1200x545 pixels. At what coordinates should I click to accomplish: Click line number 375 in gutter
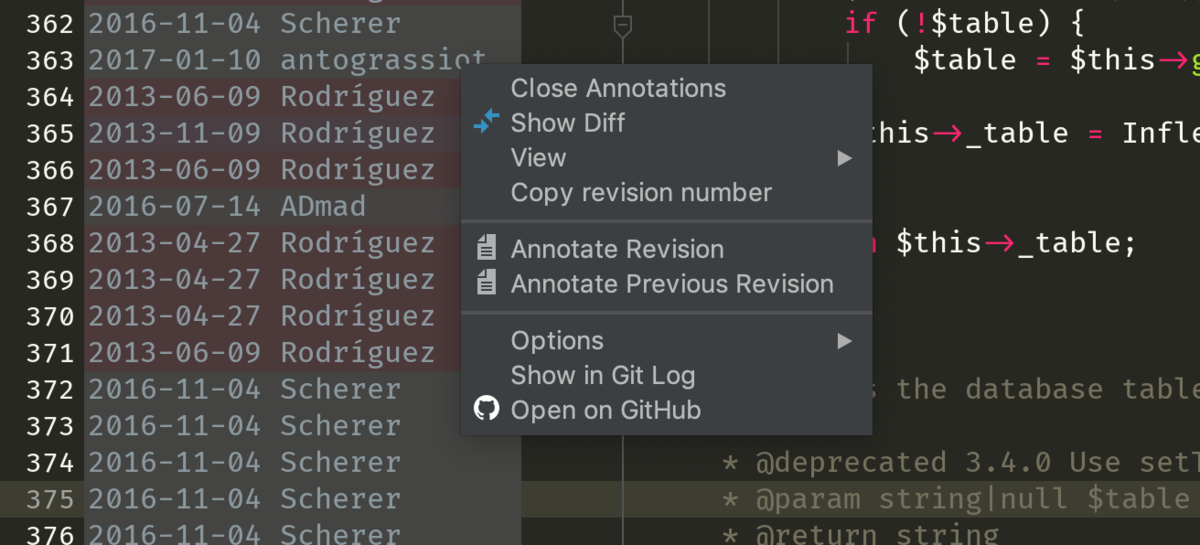click(50, 499)
